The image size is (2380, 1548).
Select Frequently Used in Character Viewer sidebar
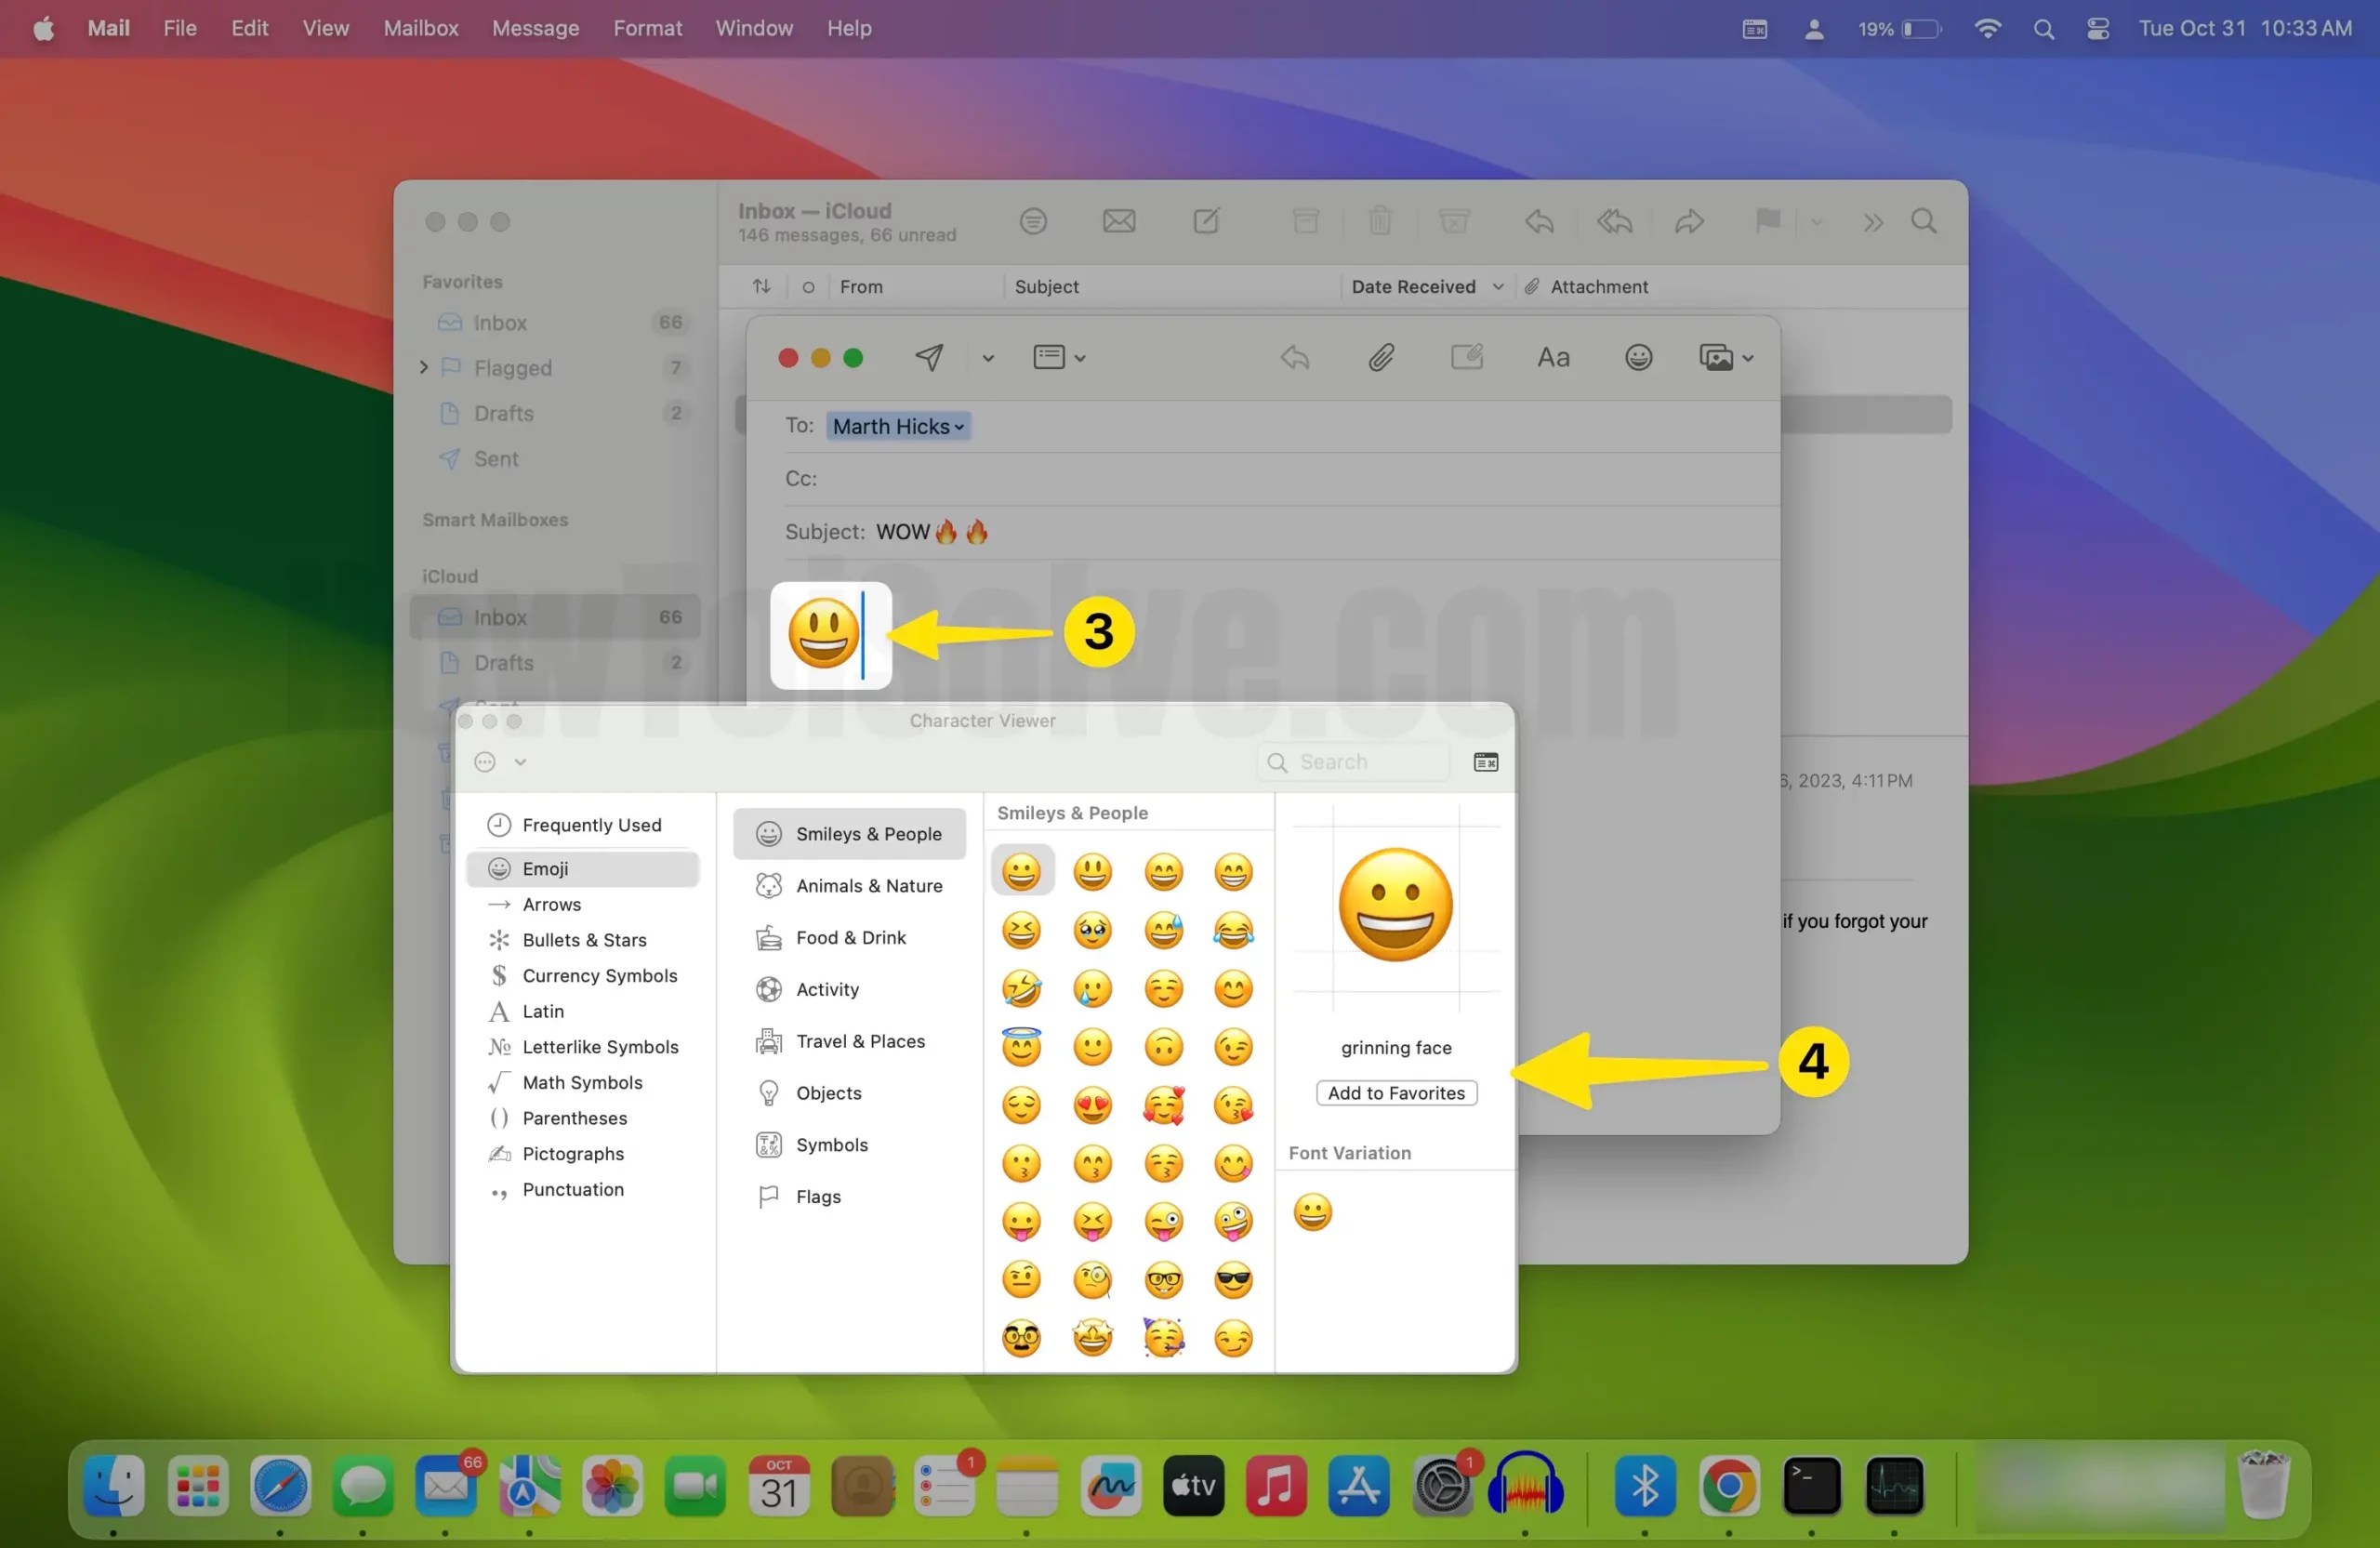[x=591, y=824]
